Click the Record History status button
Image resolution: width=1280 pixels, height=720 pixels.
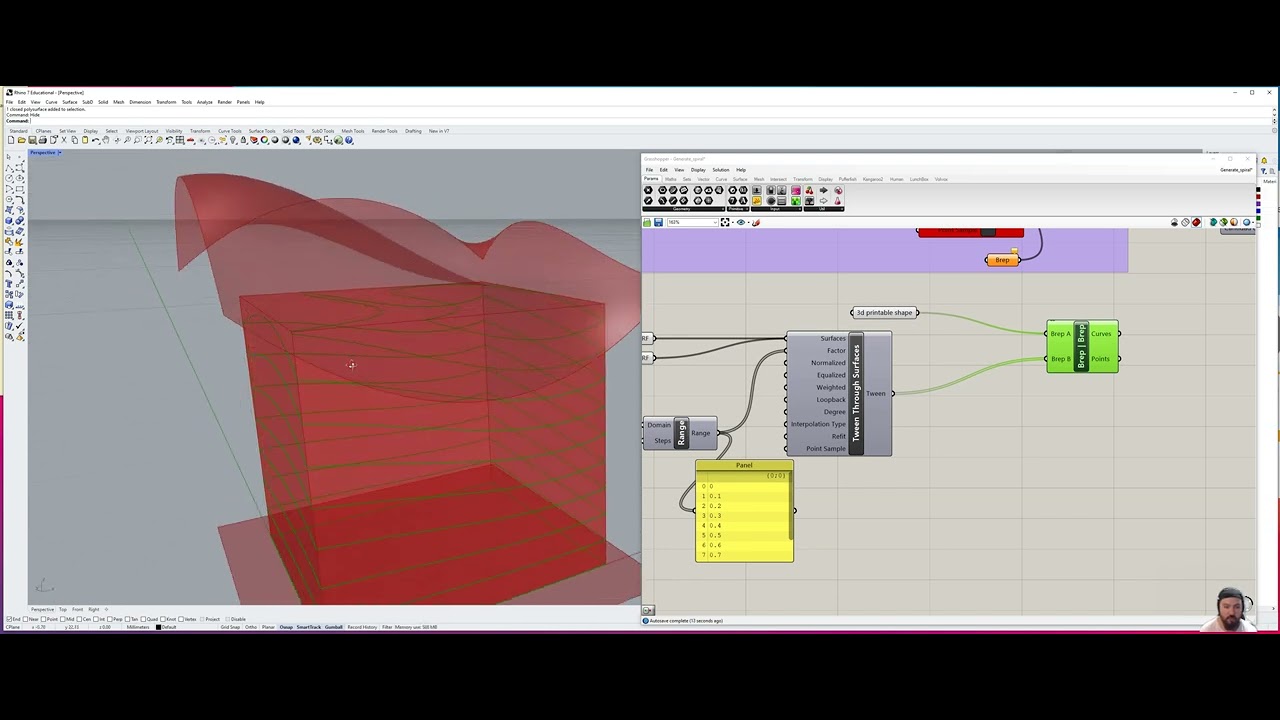click(362, 627)
